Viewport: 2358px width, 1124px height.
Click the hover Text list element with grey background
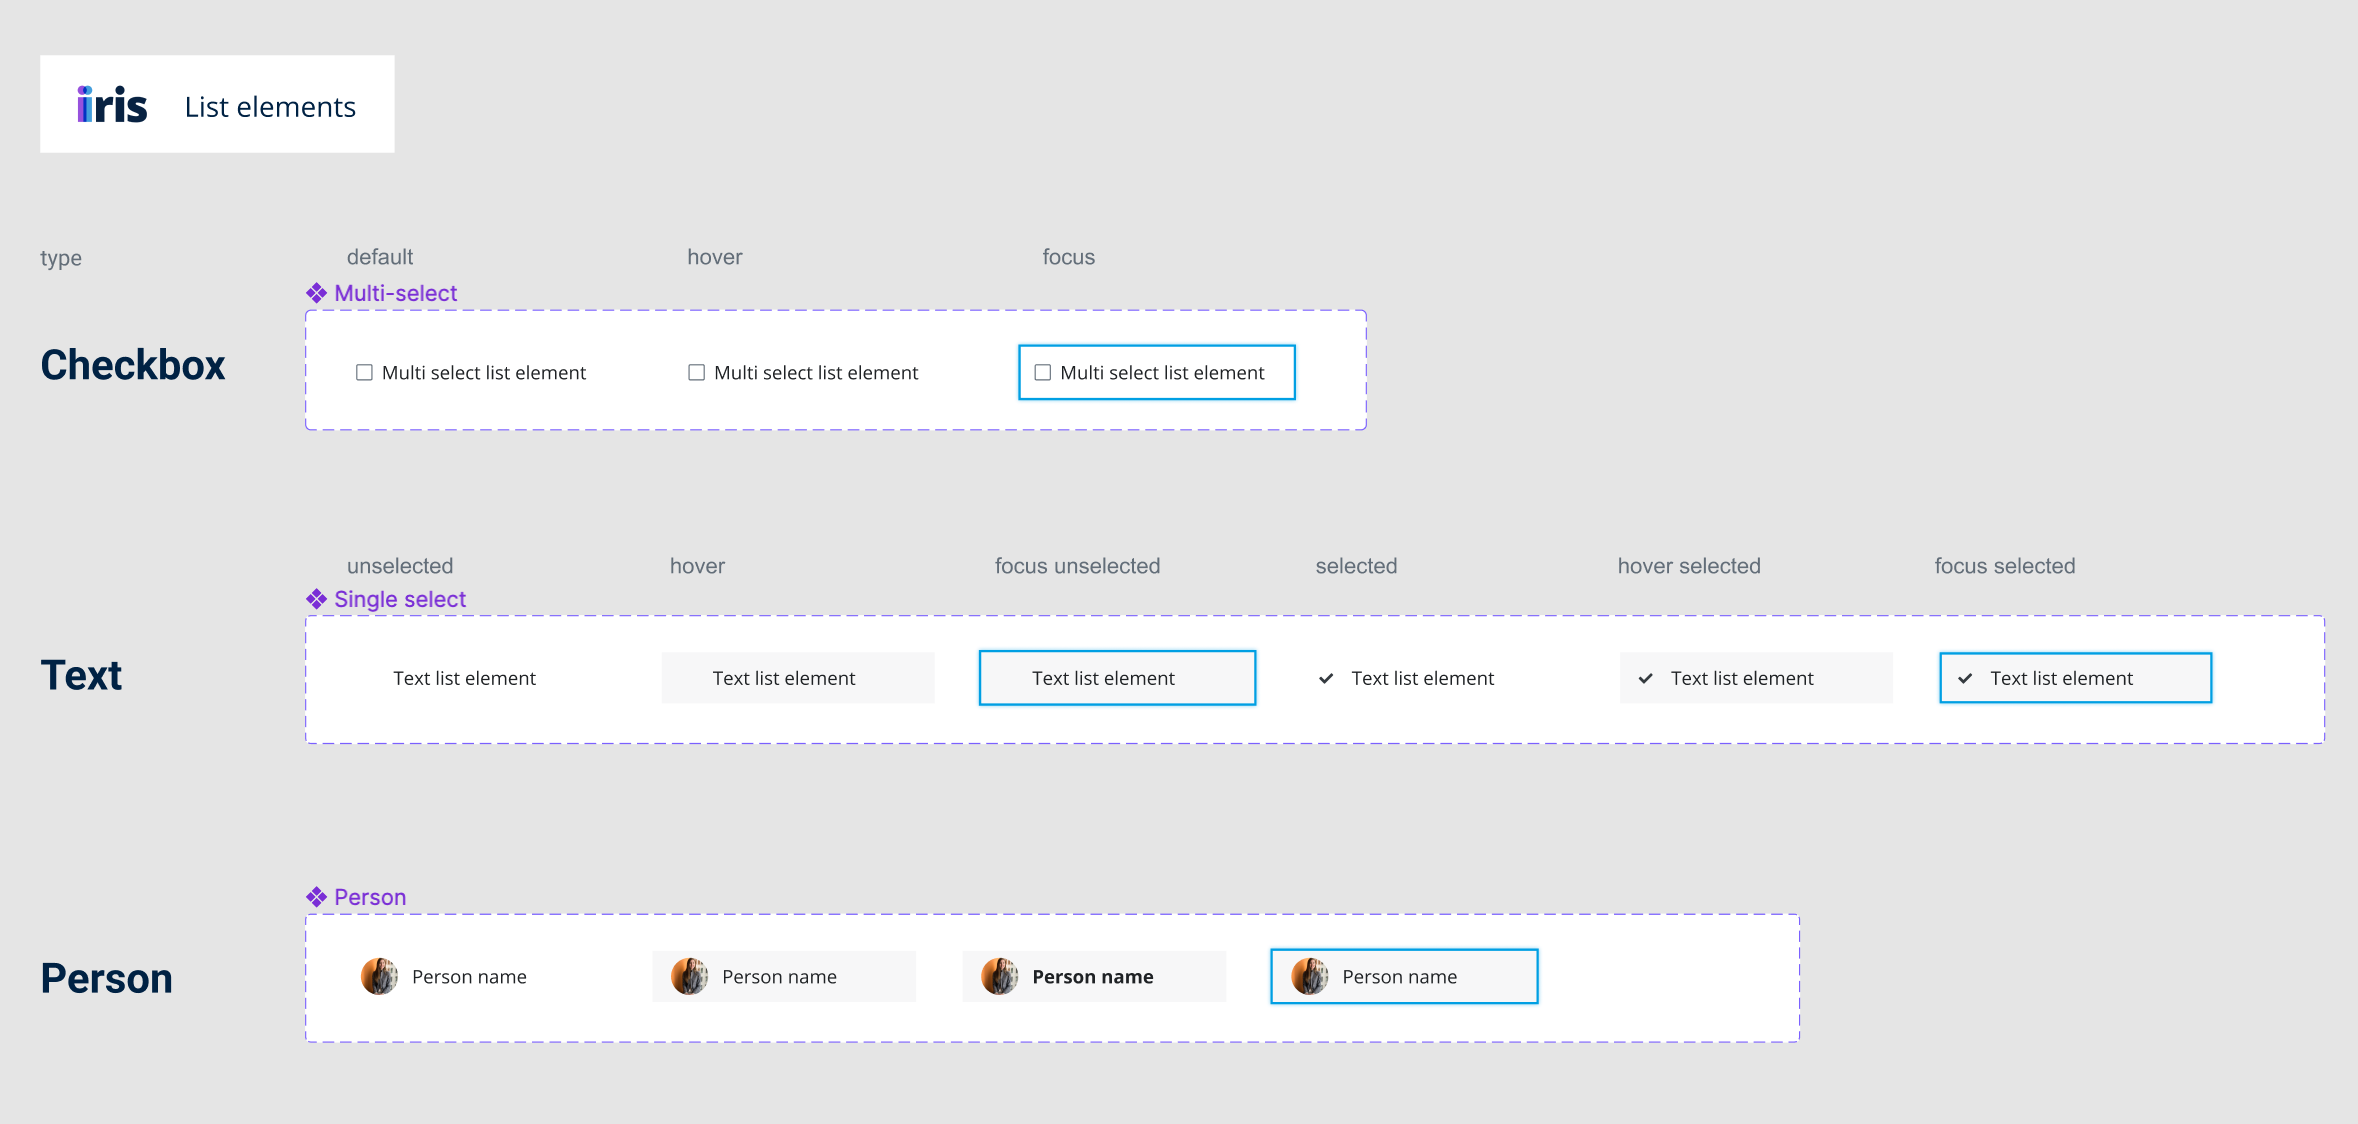click(x=798, y=678)
